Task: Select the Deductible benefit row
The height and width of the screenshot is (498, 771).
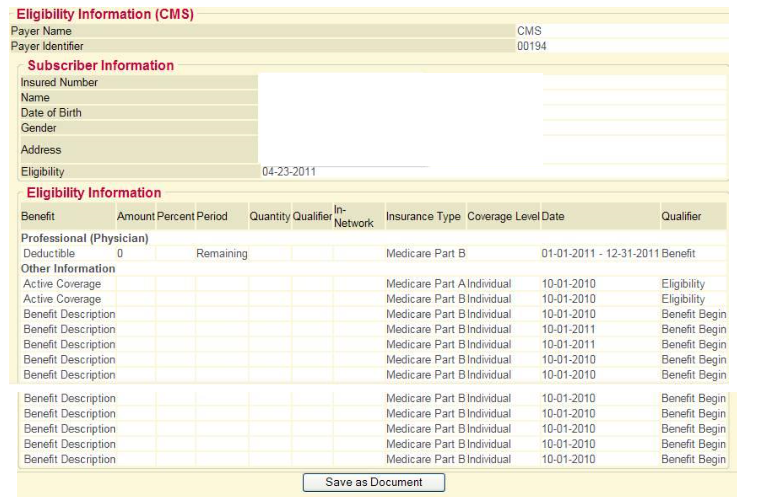Action: pyautogui.click(x=49, y=254)
